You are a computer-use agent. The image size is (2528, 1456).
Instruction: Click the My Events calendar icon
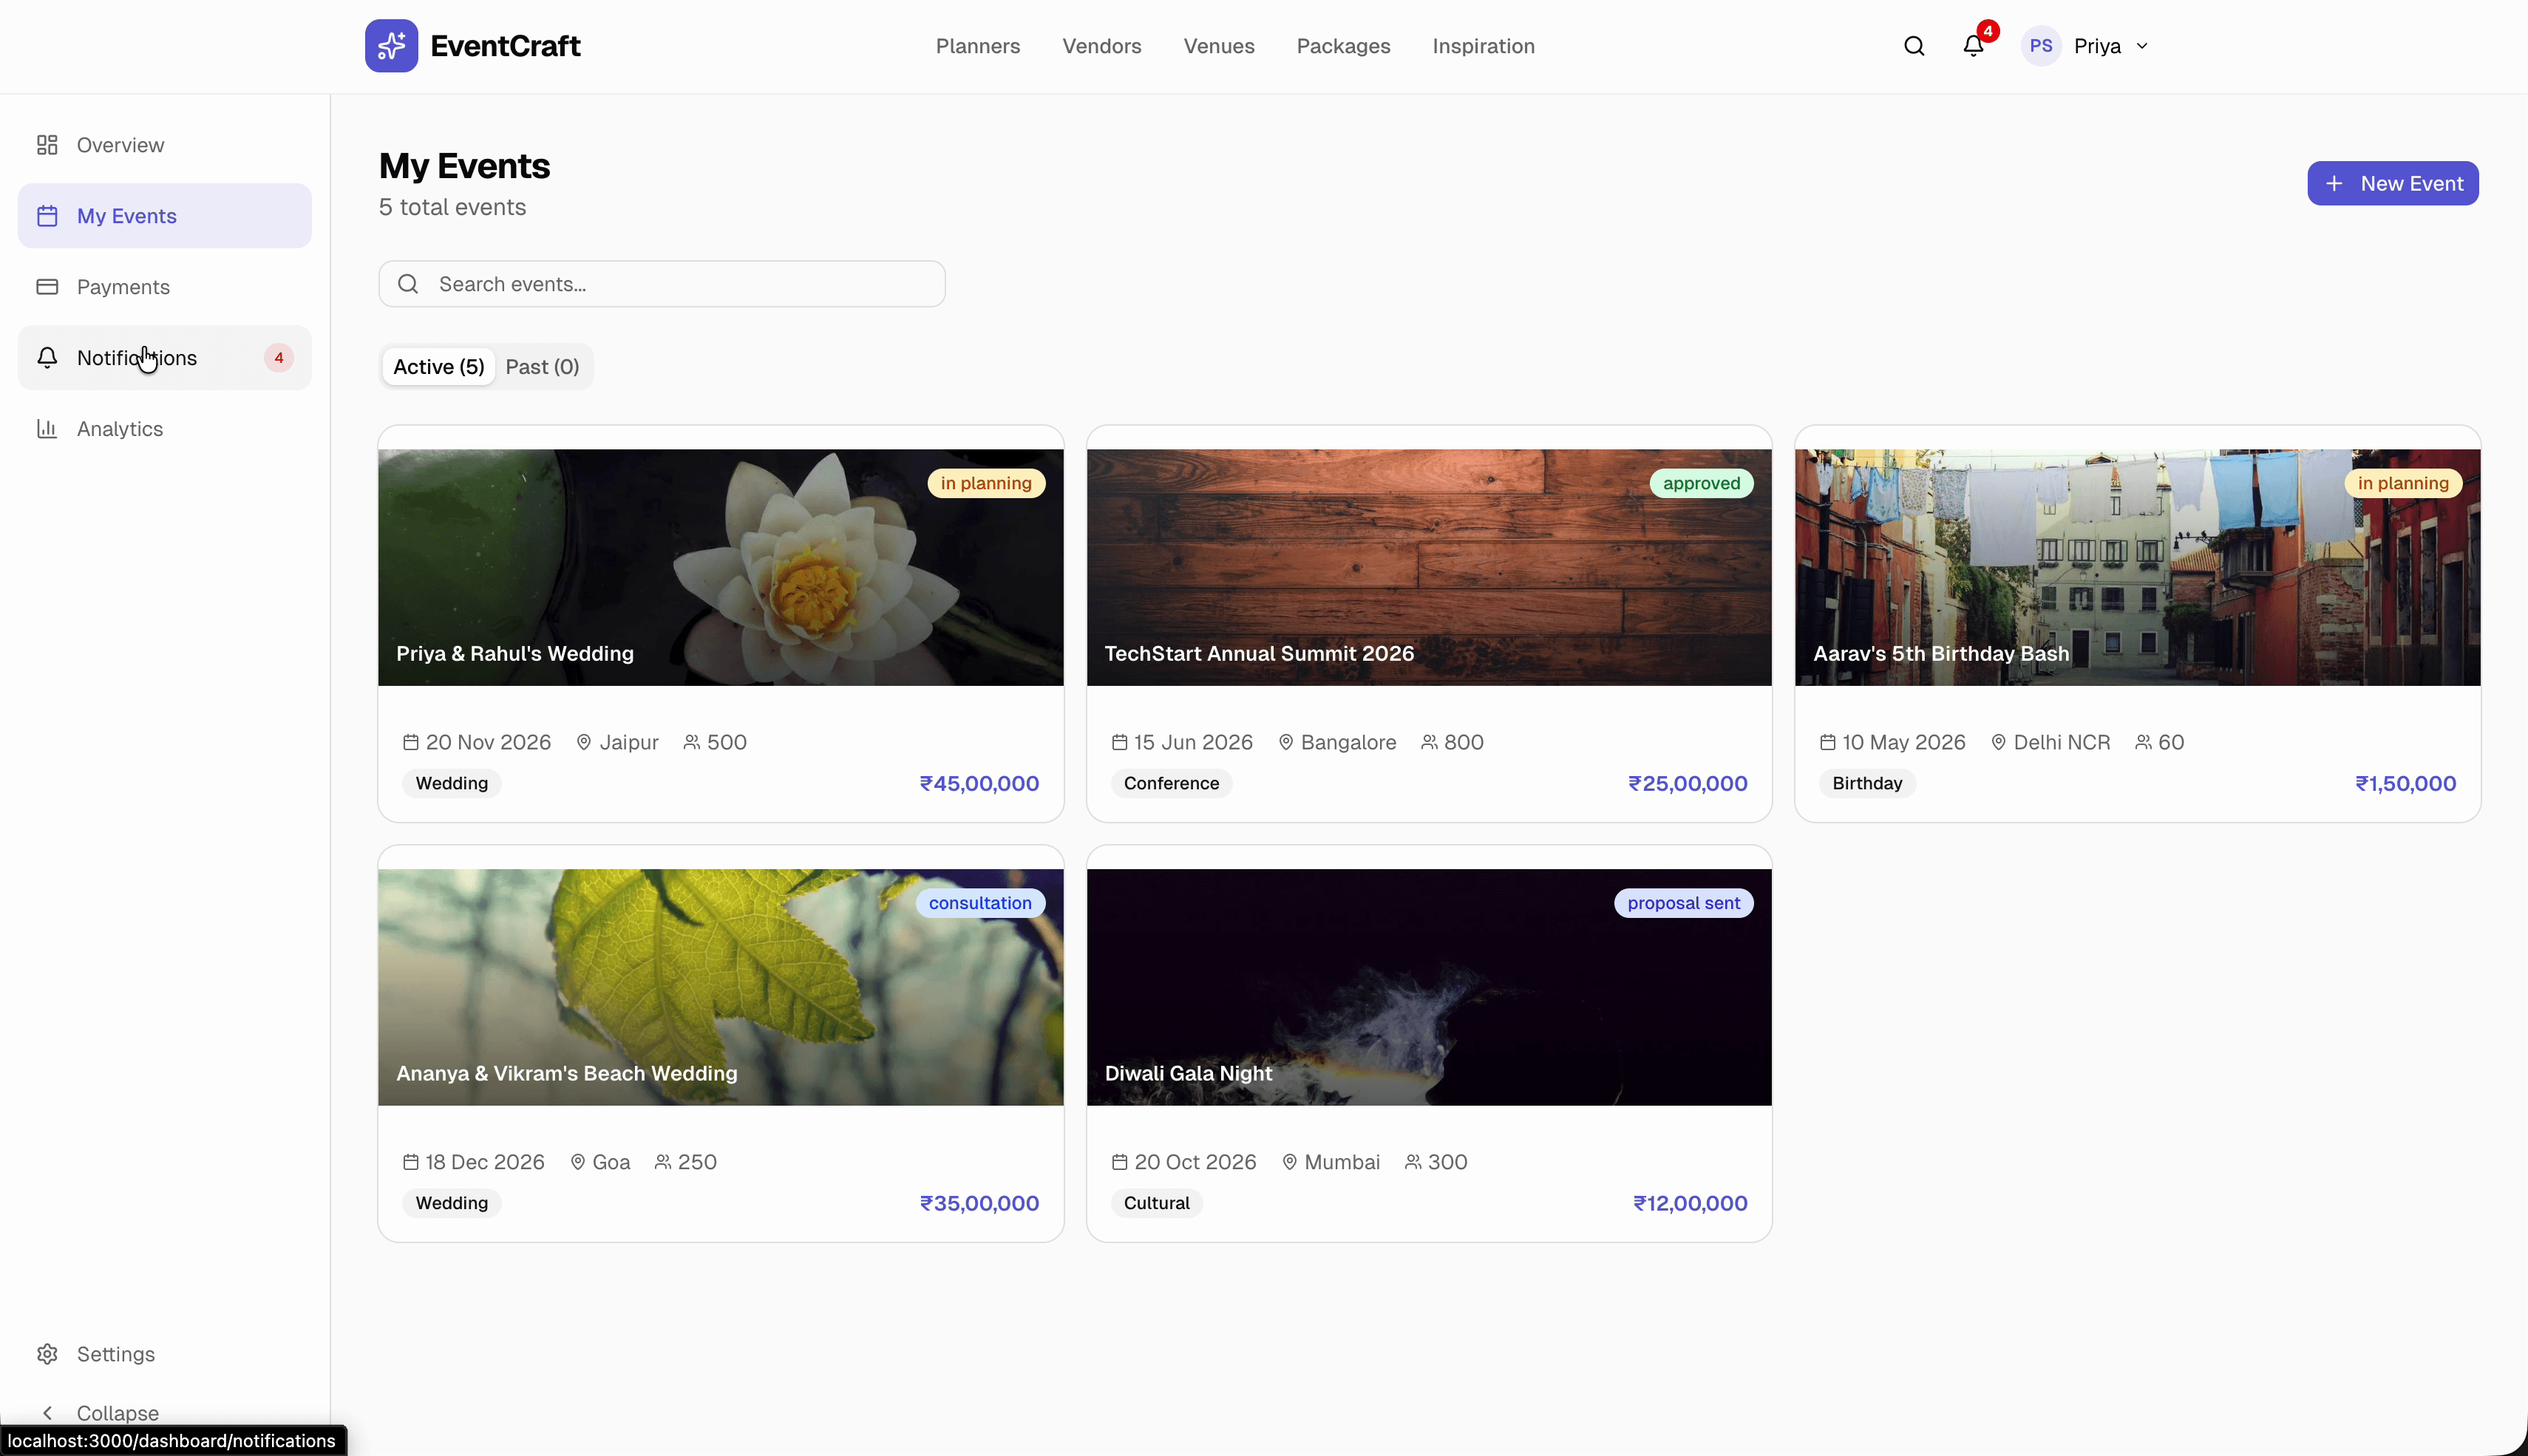point(46,215)
